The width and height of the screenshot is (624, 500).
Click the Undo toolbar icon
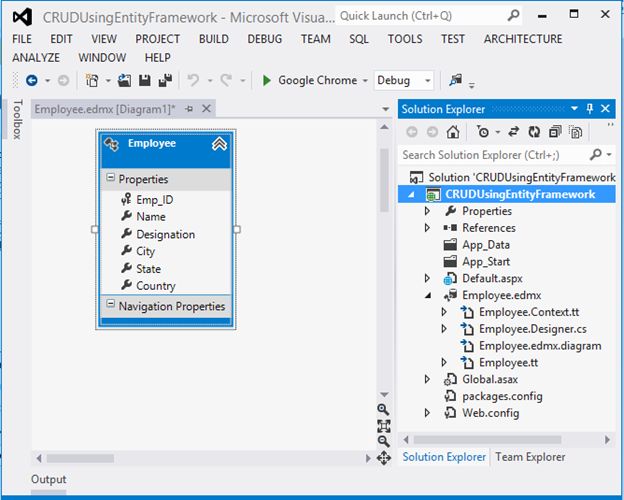pyautogui.click(x=193, y=81)
